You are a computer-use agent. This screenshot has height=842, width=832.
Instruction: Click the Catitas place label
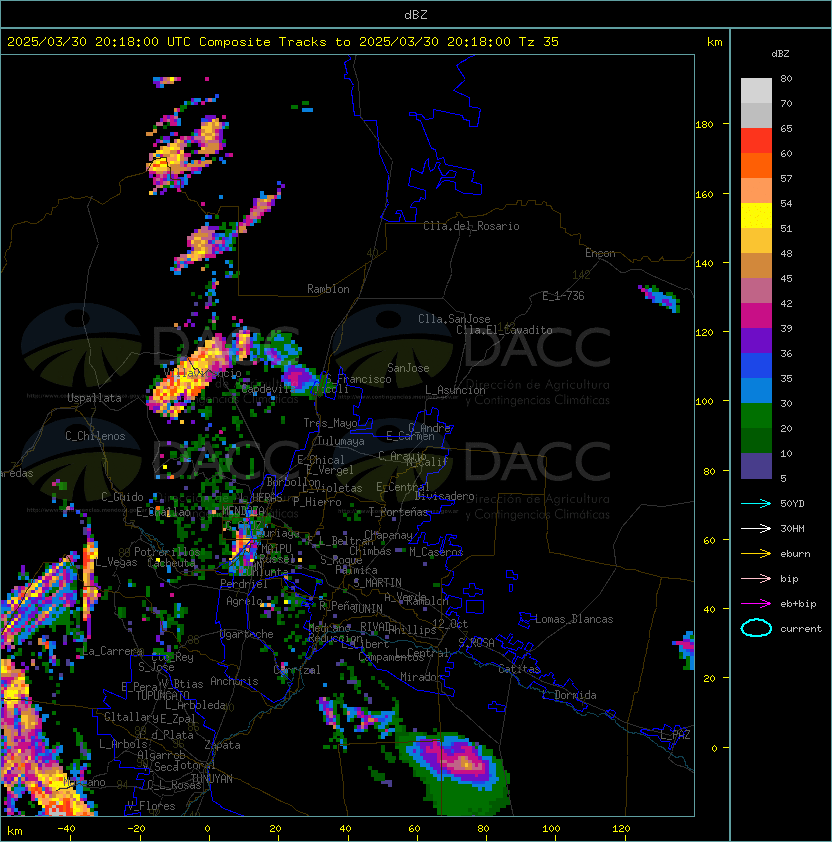[x=519, y=669]
